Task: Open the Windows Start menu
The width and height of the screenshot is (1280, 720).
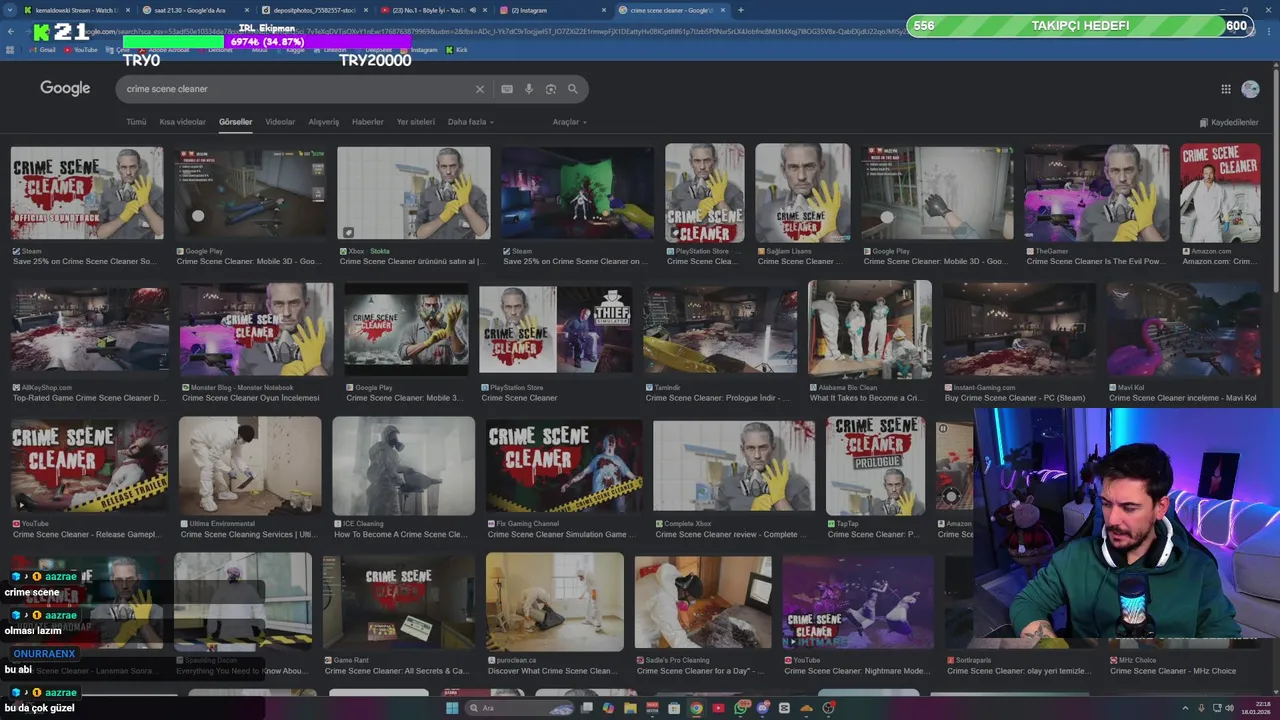Action: [452, 708]
